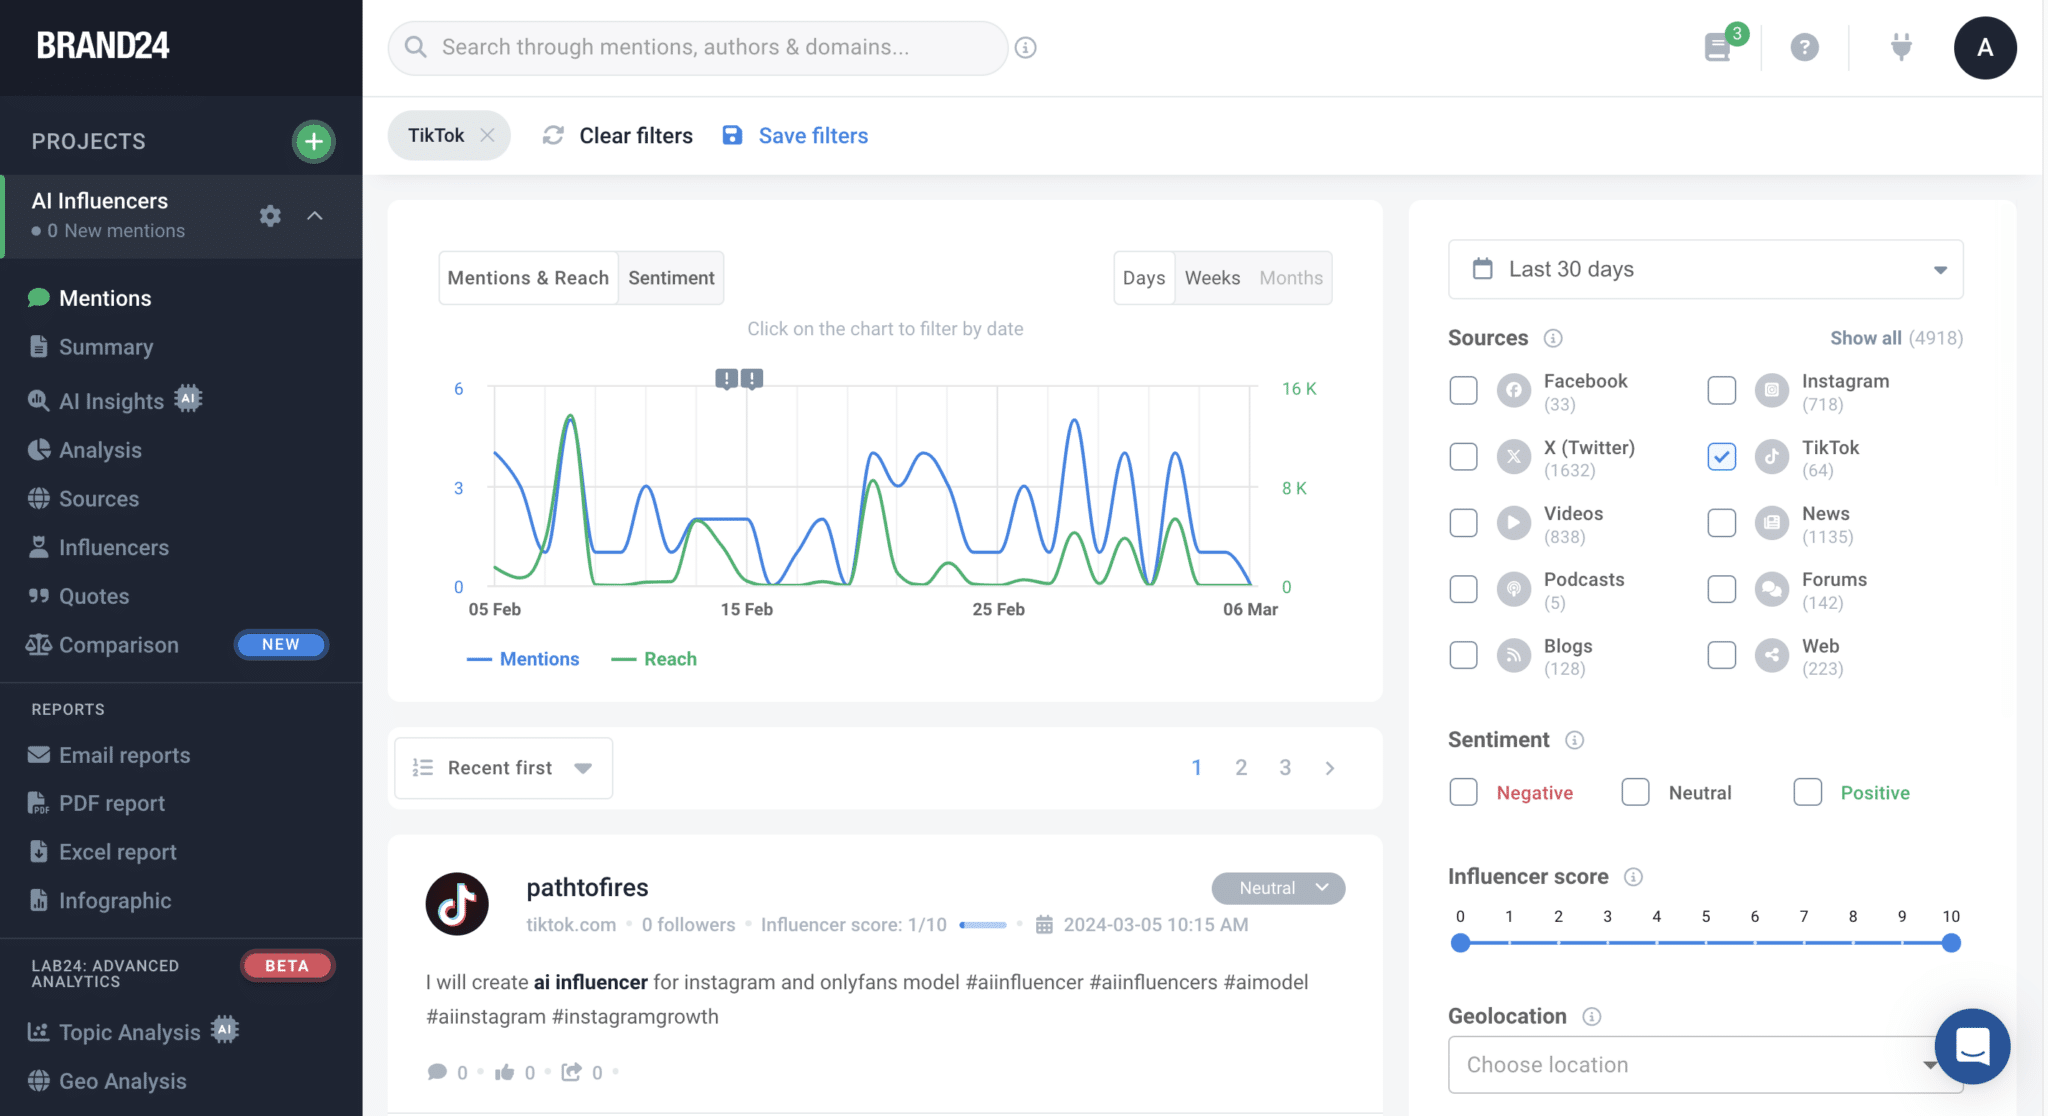Viewport: 2048px width, 1116px height.
Task: Open PDF report in sidebar
Action: tap(111, 803)
